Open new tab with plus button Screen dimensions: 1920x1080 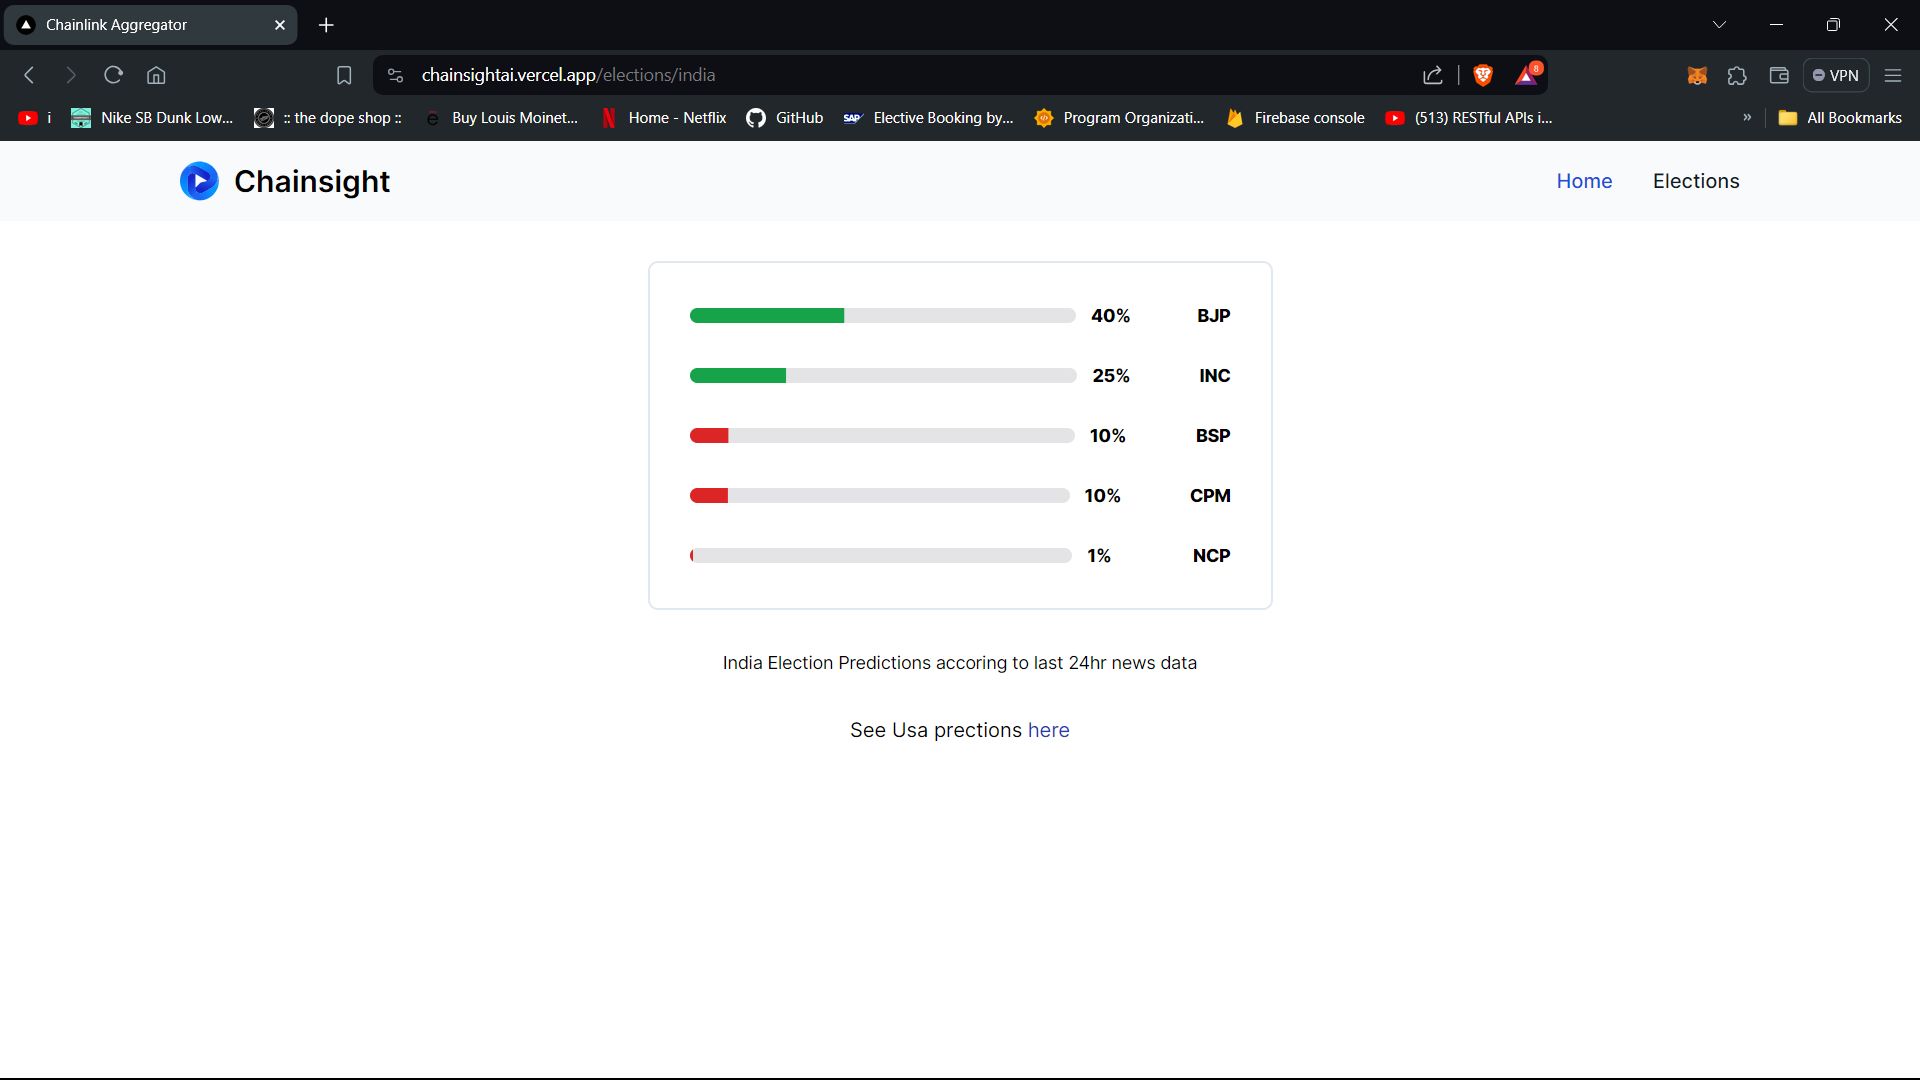[326, 24]
